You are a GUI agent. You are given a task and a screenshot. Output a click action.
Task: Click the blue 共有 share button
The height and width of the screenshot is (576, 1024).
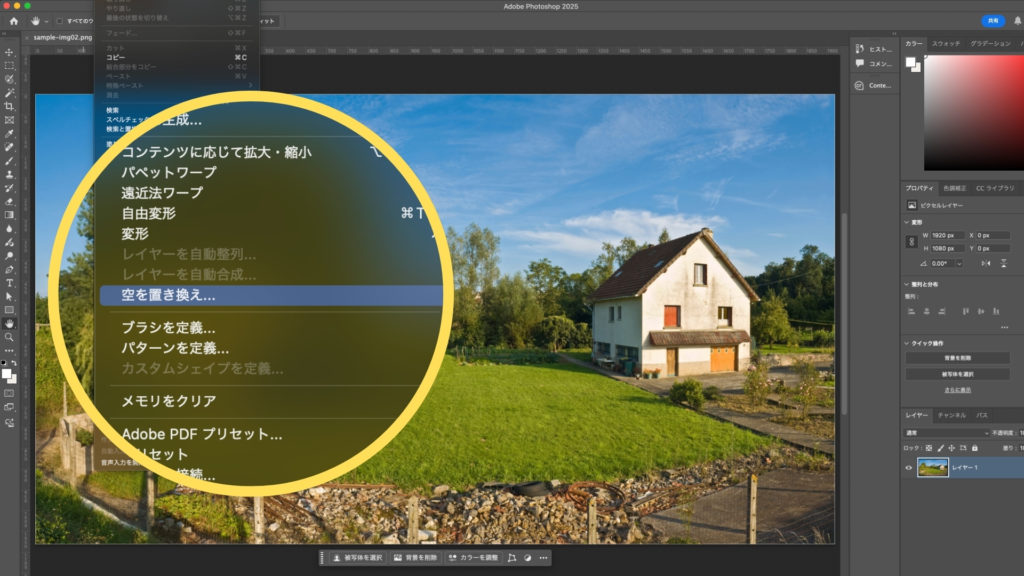(992, 20)
